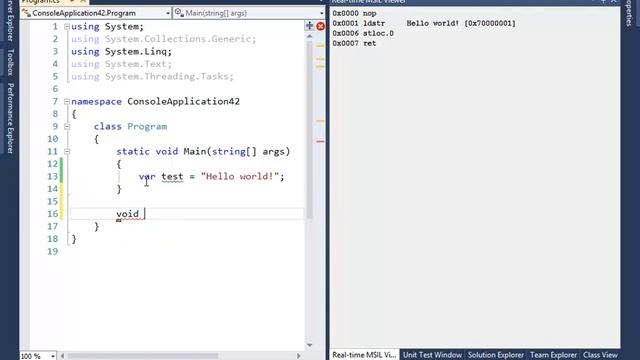
Task: Open the Class View tab
Action: coord(600,355)
